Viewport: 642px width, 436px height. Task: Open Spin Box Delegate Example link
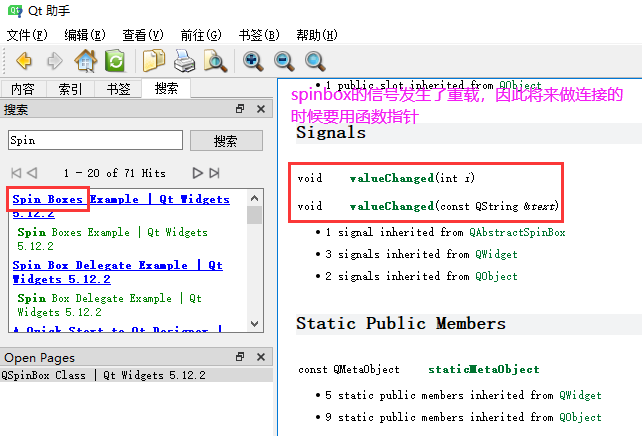tap(118, 272)
